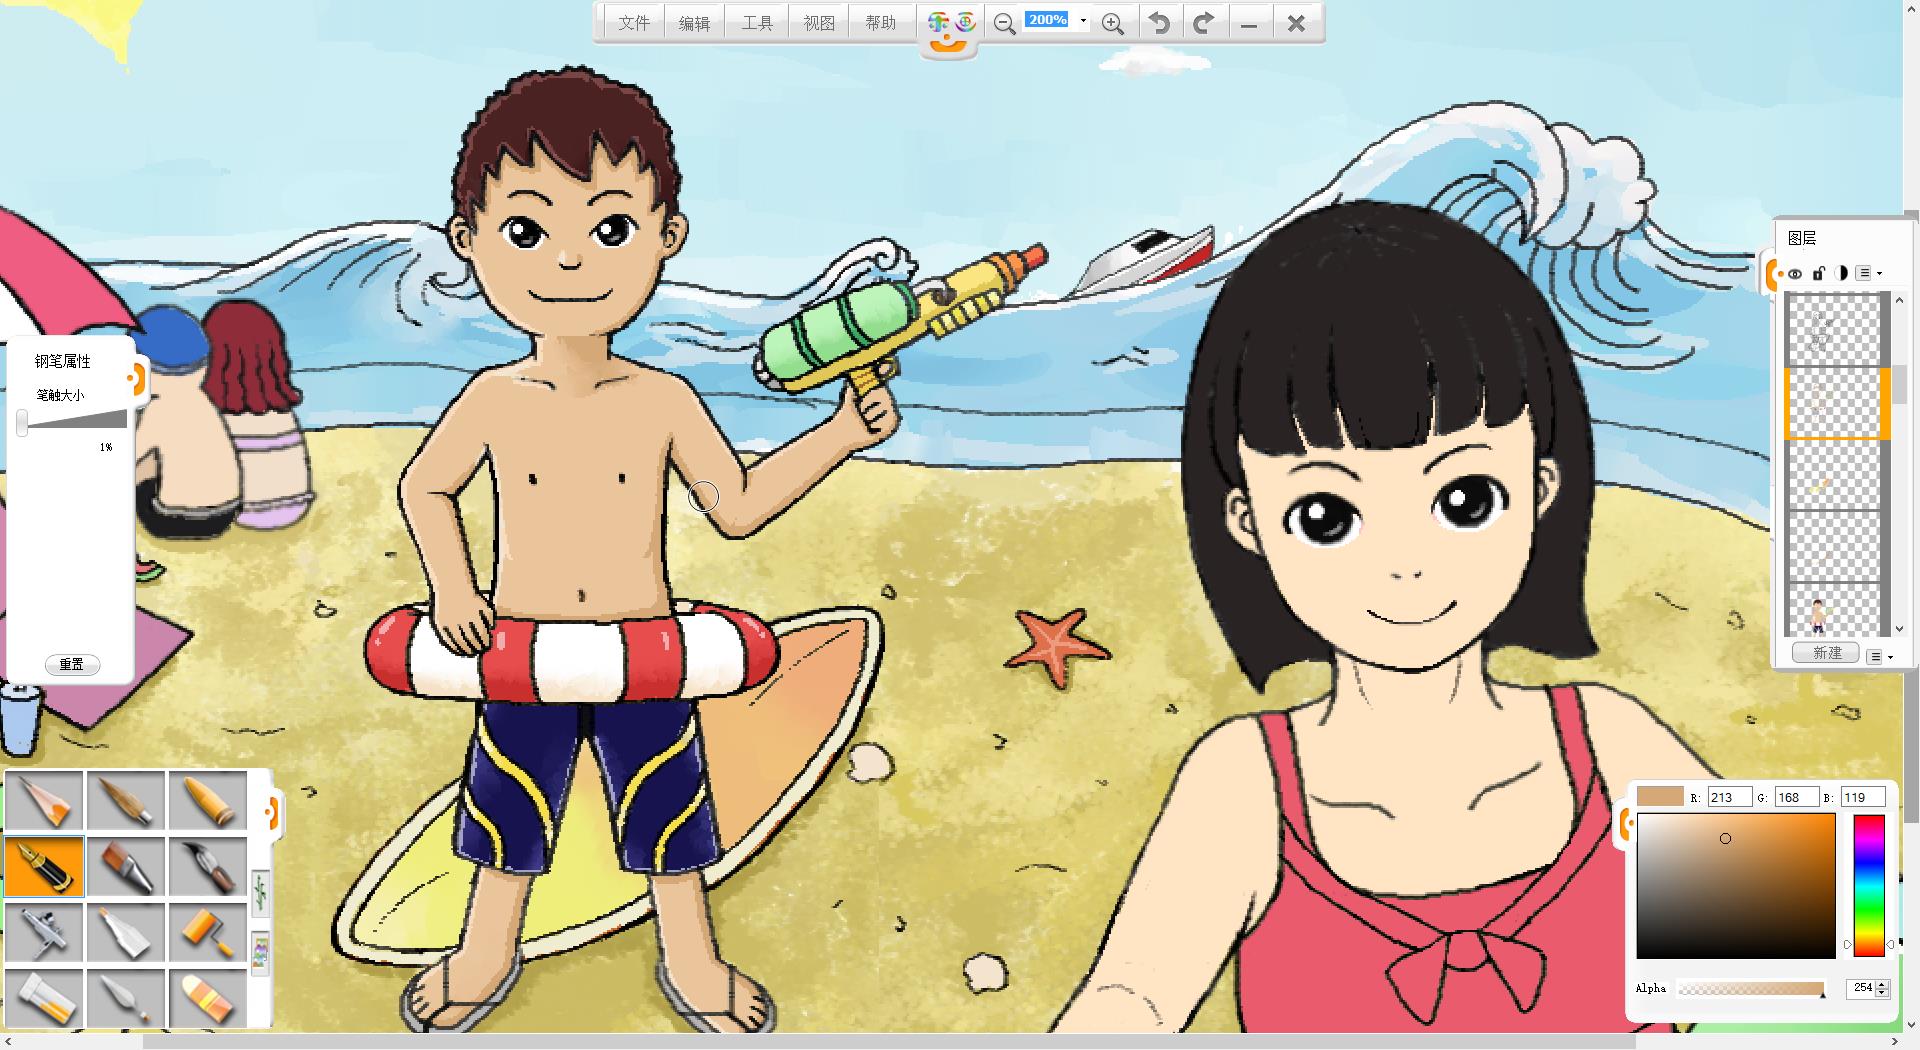This screenshot has width=1920, height=1050.
Task: Redo the last undone action
Action: click(x=1204, y=23)
